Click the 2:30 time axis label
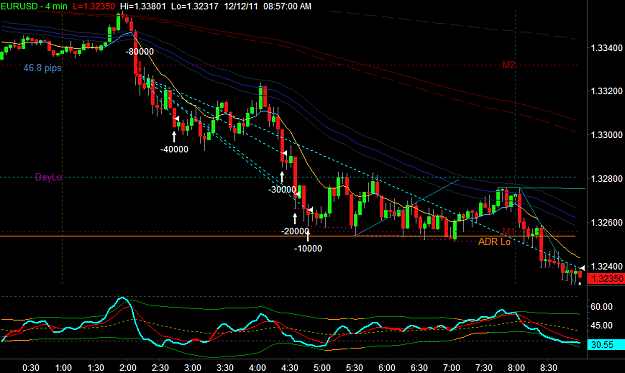This screenshot has height=373, width=625. tap(160, 367)
